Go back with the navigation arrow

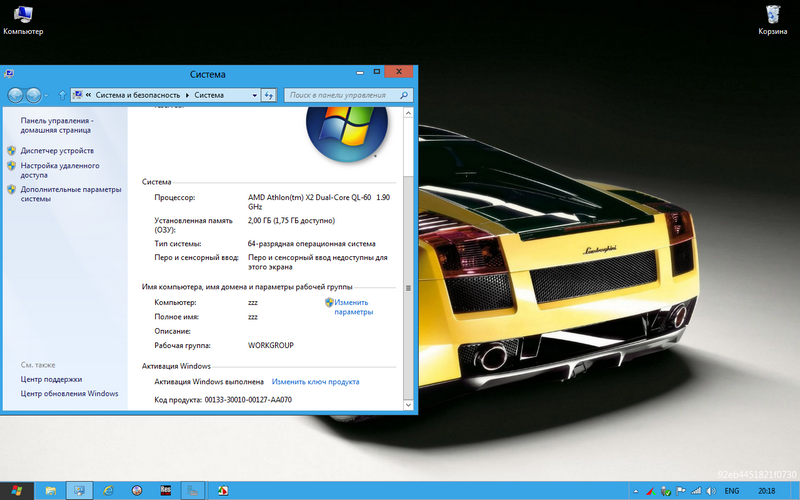click(15, 95)
